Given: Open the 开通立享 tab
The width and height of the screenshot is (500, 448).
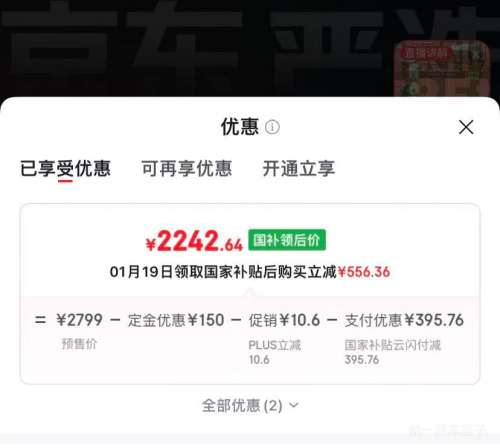Looking at the screenshot, I should click(299, 168).
